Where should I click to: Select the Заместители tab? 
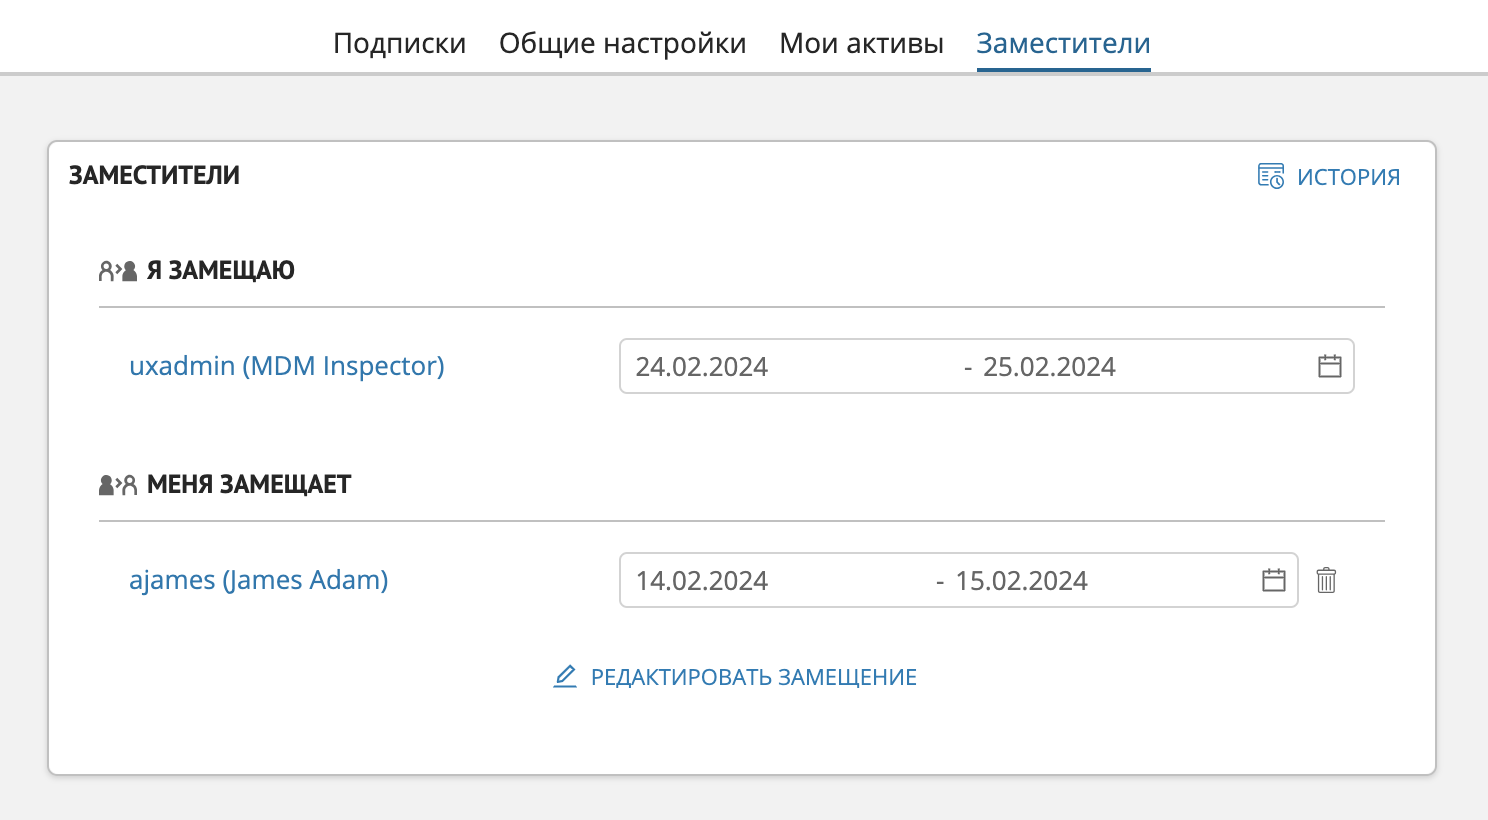tap(1063, 43)
